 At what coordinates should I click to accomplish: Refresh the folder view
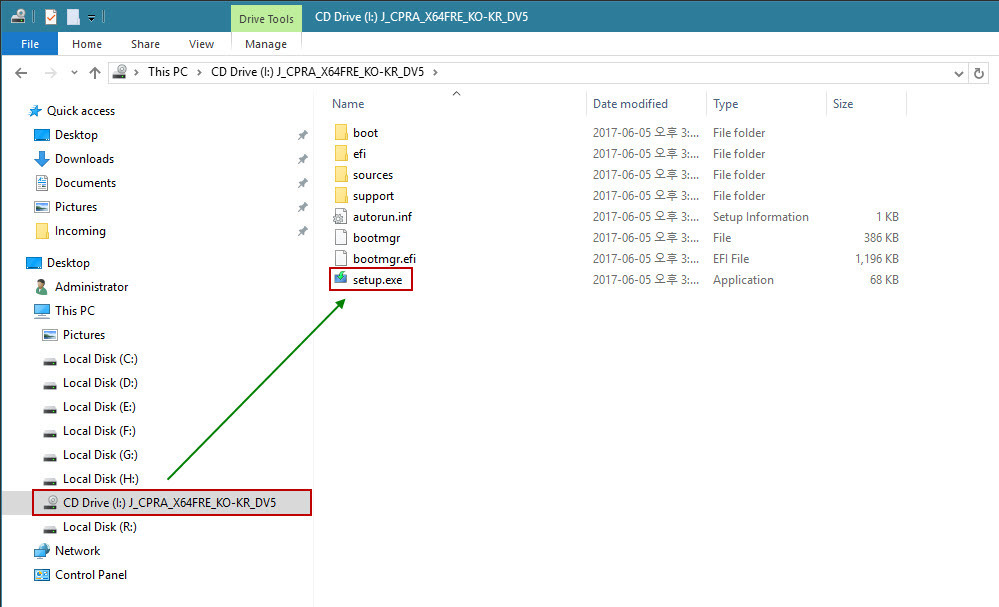click(x=979, y=73)
